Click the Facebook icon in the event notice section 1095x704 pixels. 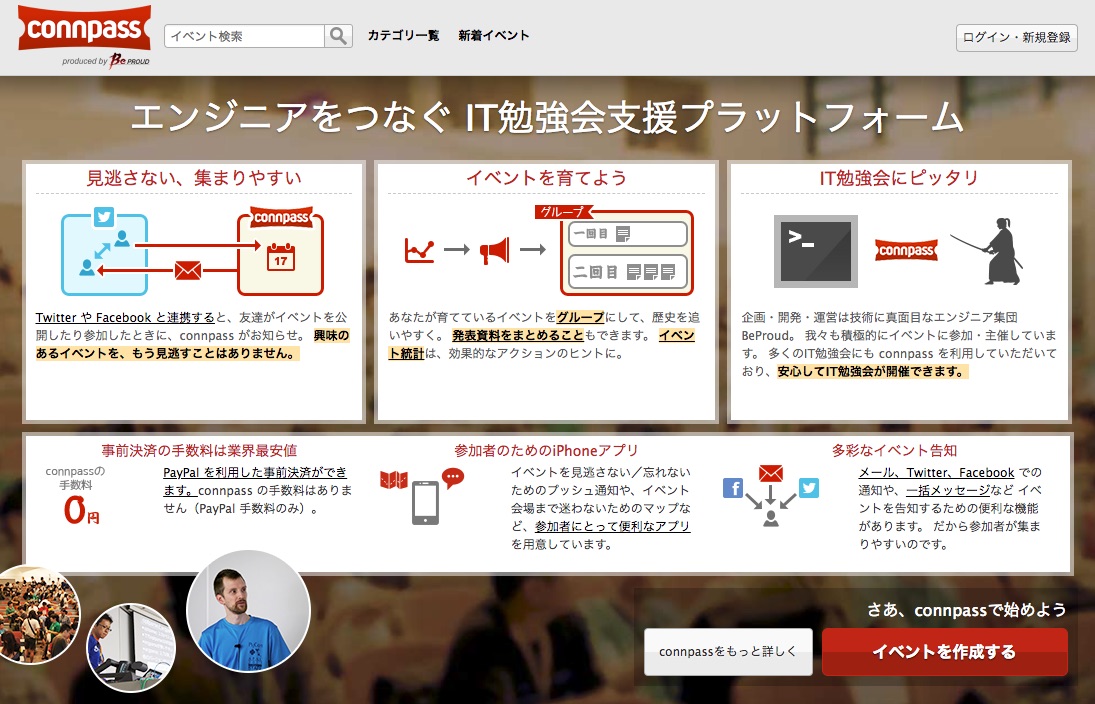tap(733, 487)
